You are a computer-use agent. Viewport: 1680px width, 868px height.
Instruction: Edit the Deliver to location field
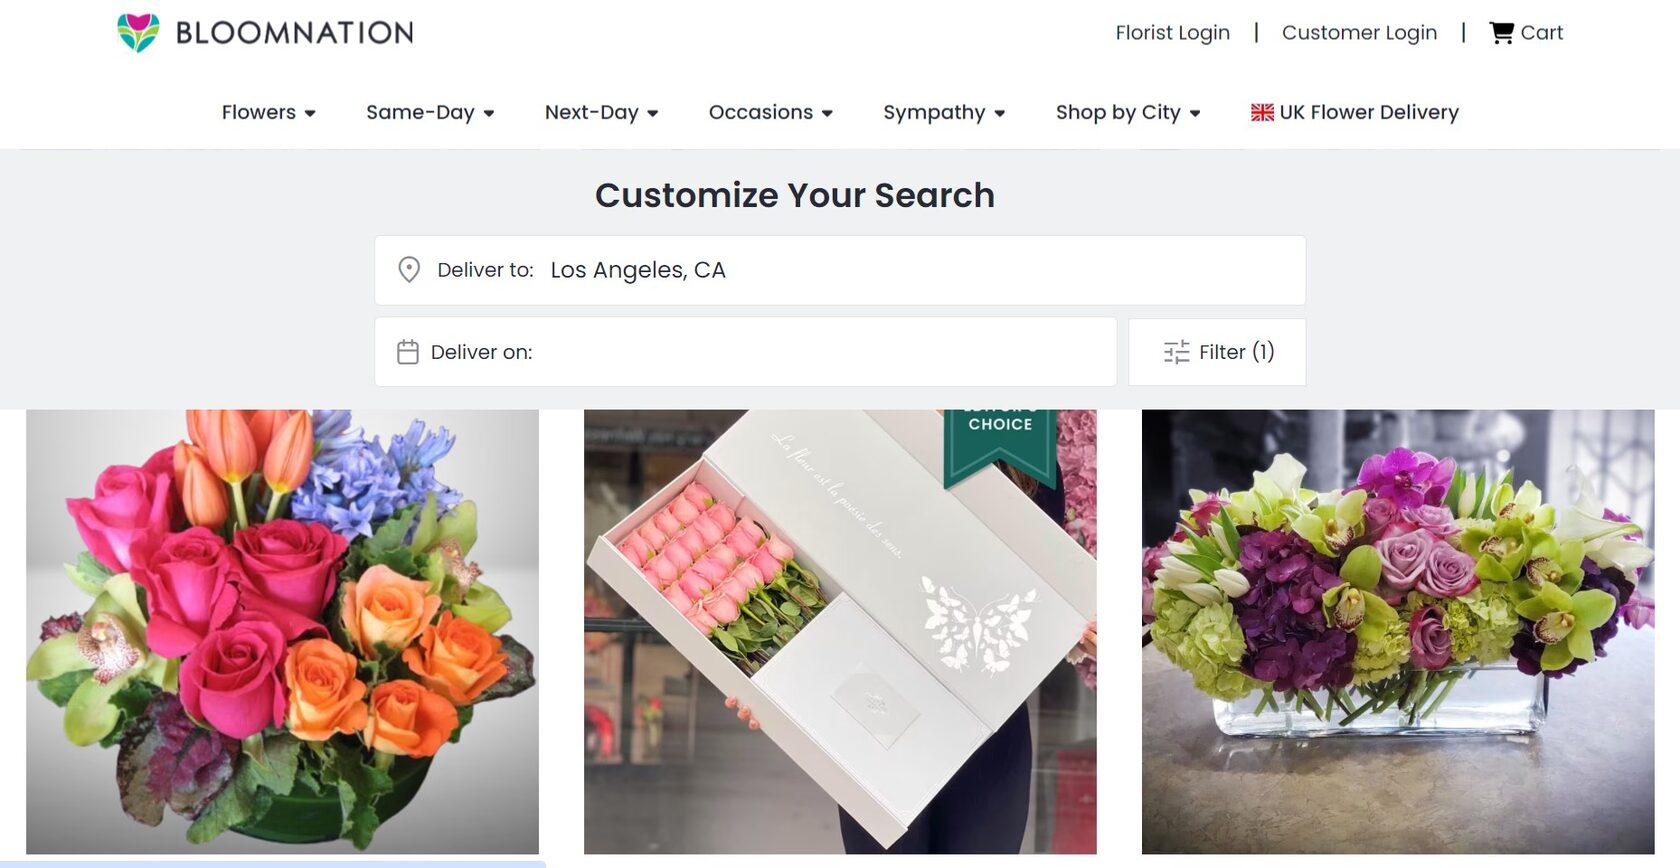(900, 270)
